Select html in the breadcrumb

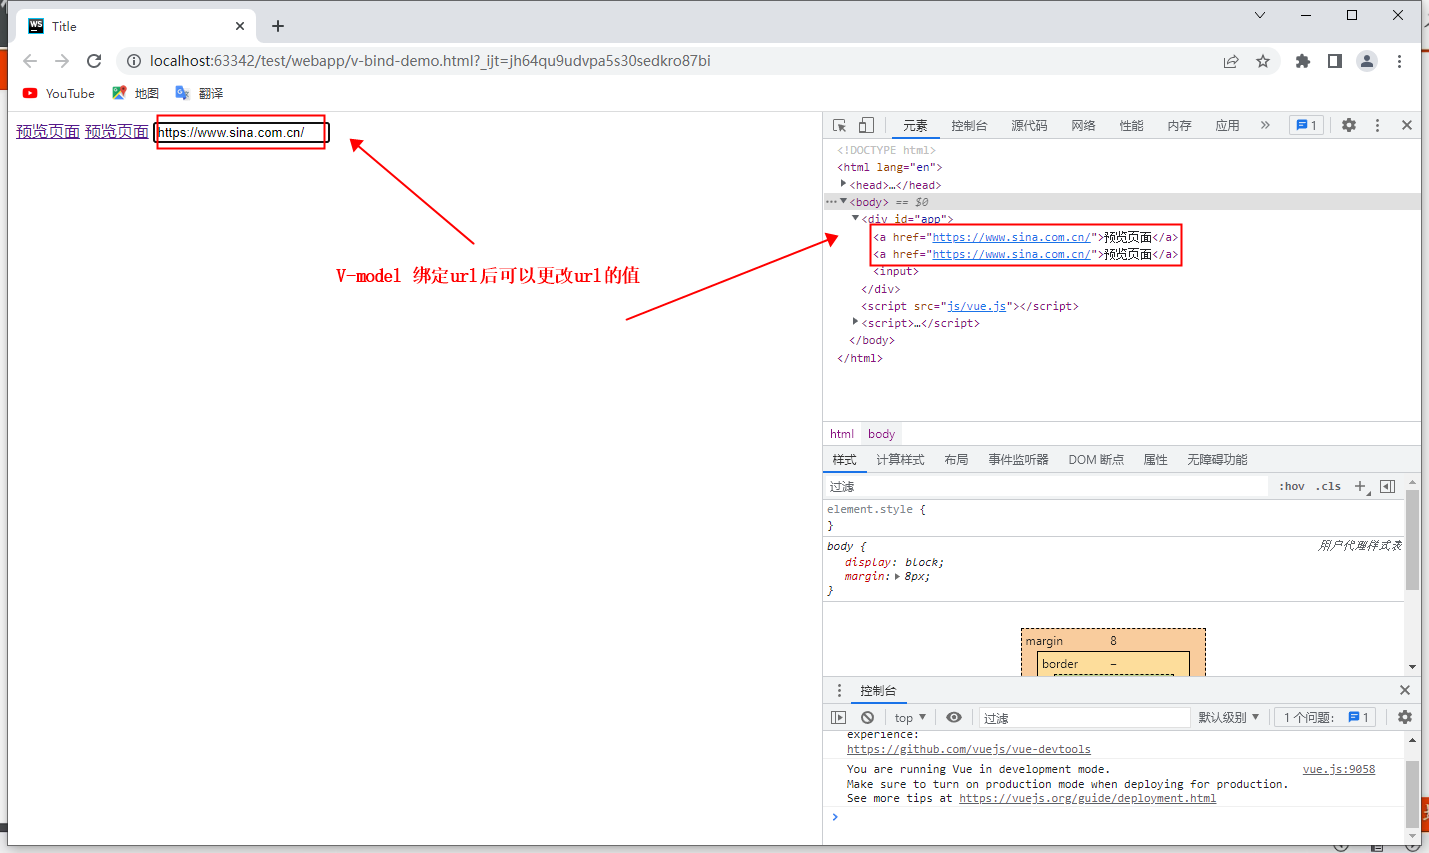coord(842,434)
